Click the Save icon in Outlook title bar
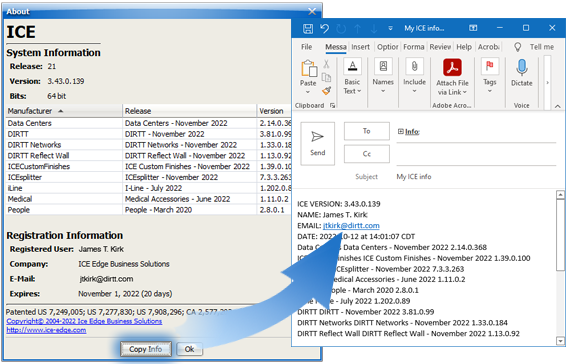The height and width of the screenshot is (364, 571). [308, 28]
